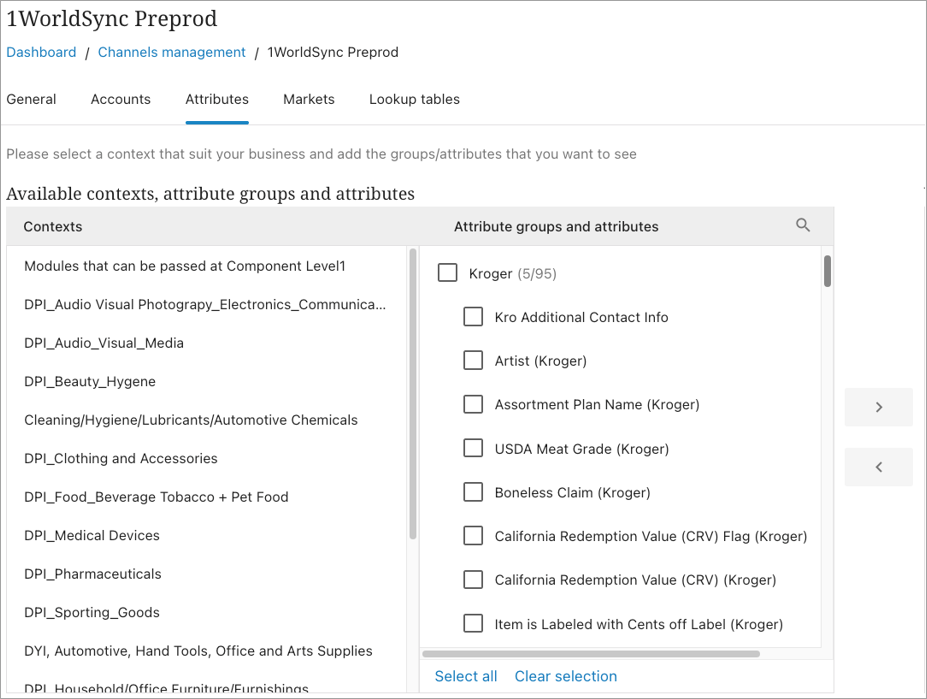Select the Boneless Claim (Kroger) checkbox
Screen dimensions: 927x699
[473, 492]
